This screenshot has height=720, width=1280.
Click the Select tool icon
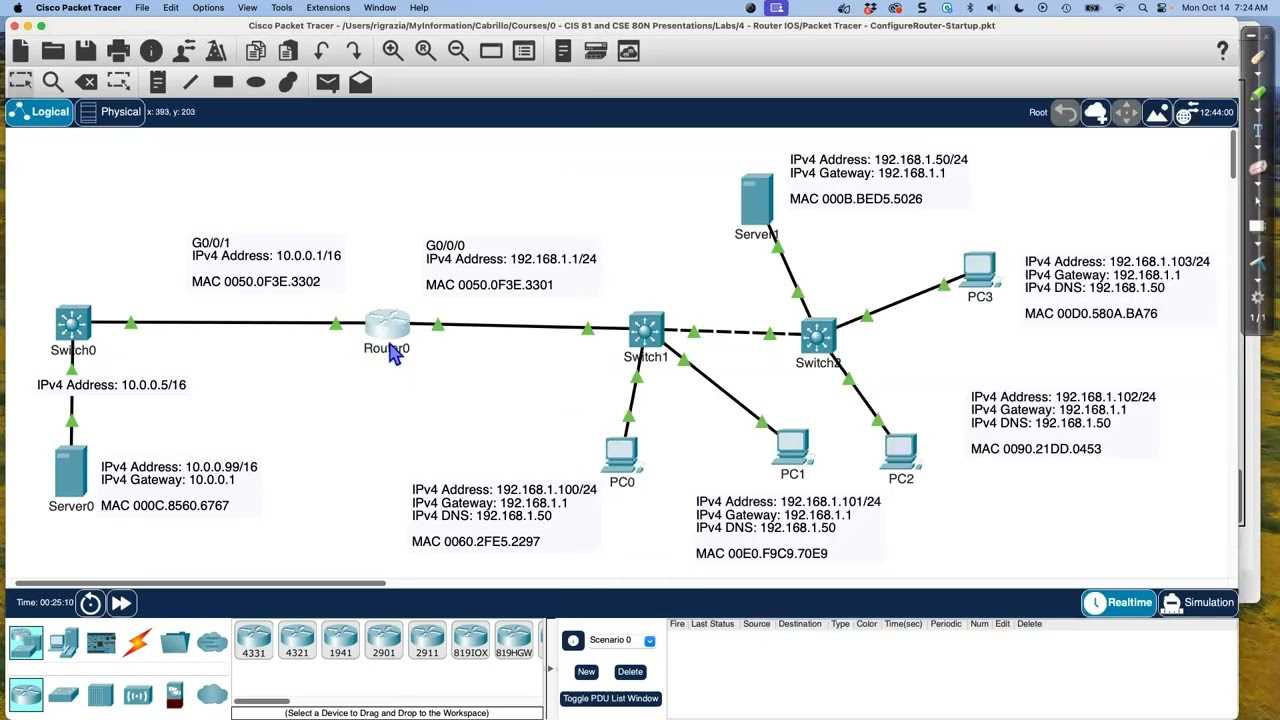(x=21, y=83)
